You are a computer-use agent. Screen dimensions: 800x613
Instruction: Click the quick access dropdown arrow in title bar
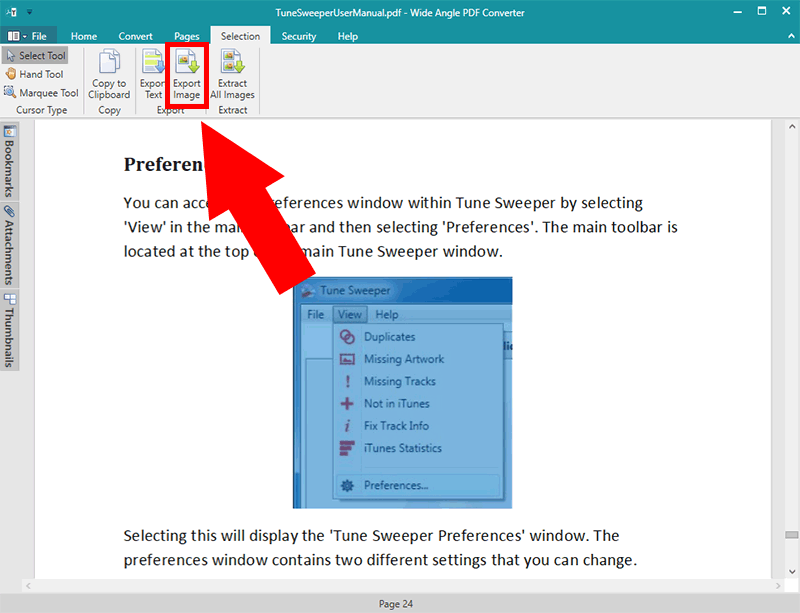point(30,12)
